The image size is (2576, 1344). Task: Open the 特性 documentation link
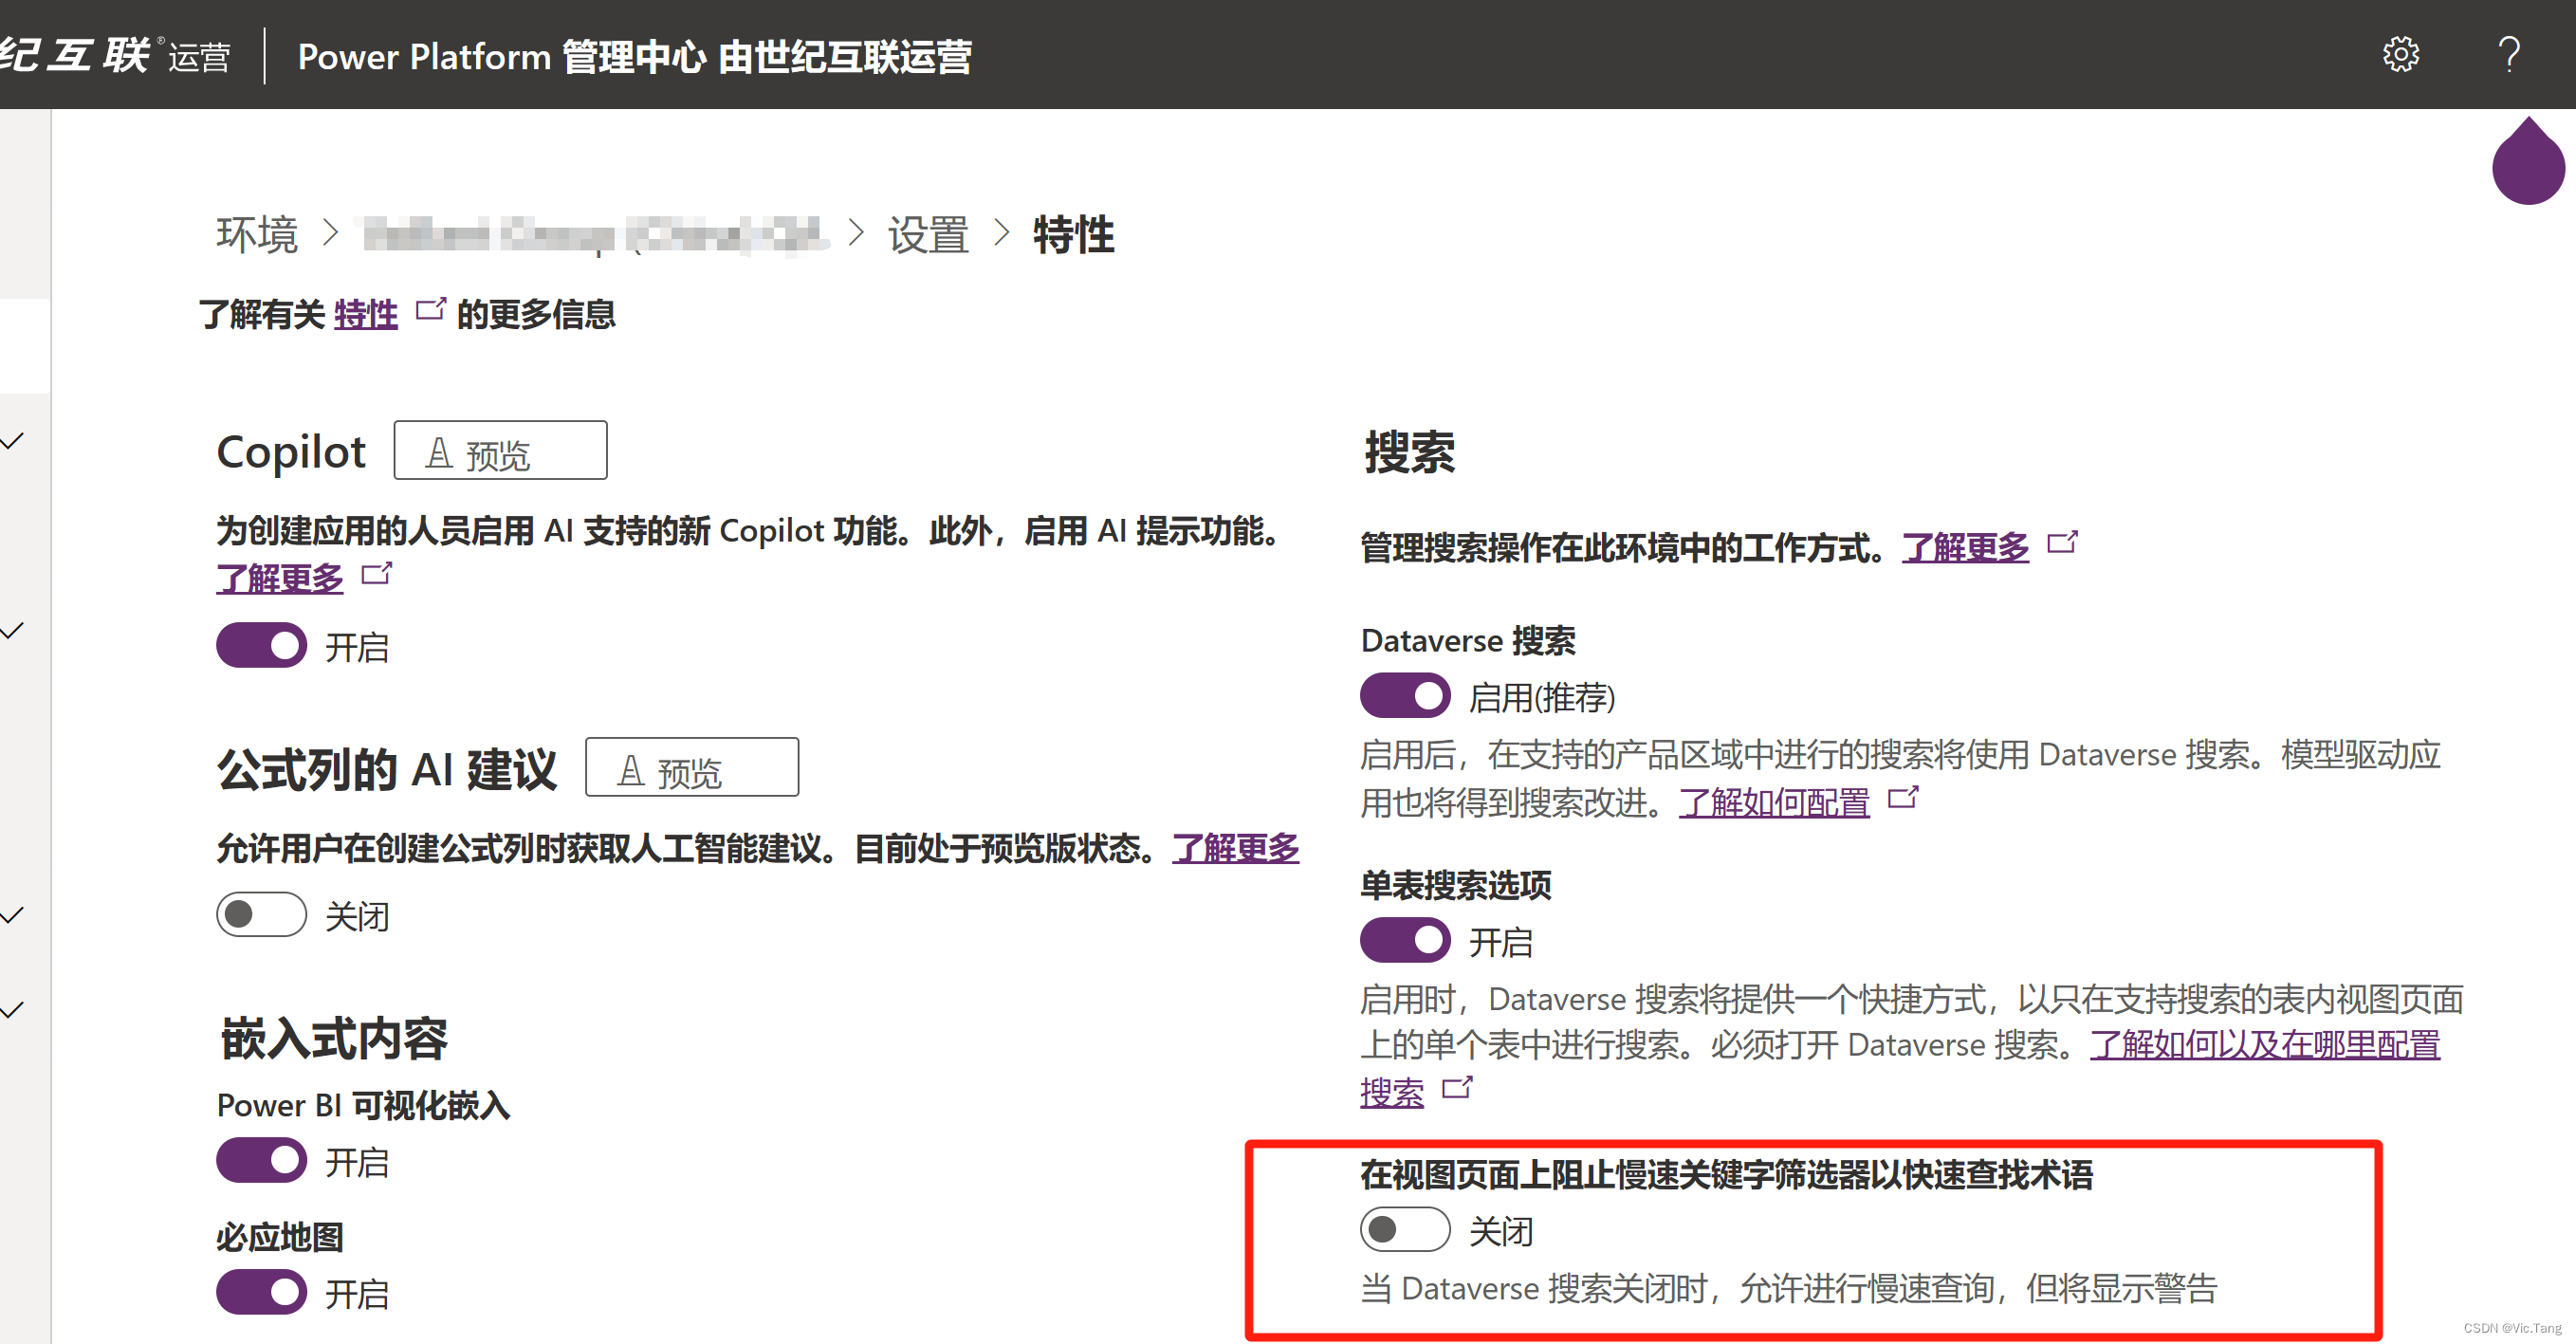coord(365,314)
